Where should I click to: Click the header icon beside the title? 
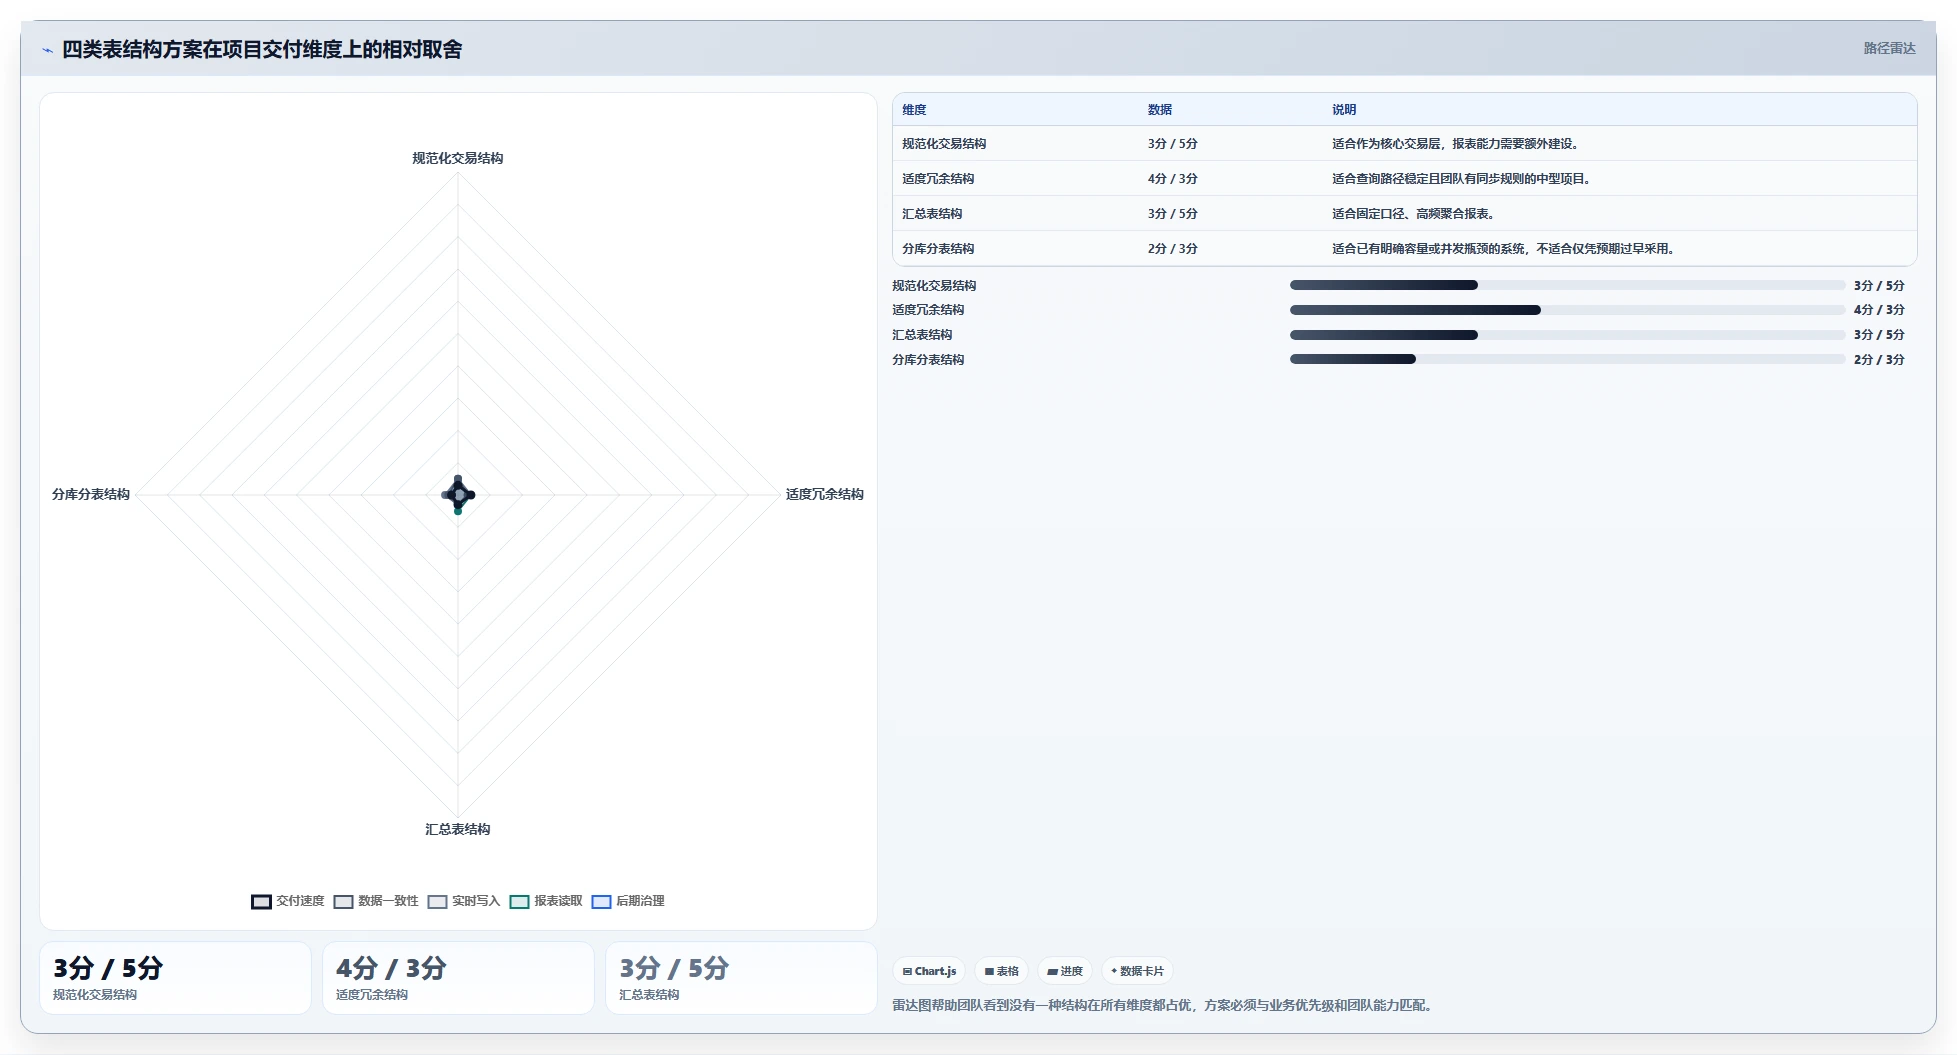tap(47, 50)
